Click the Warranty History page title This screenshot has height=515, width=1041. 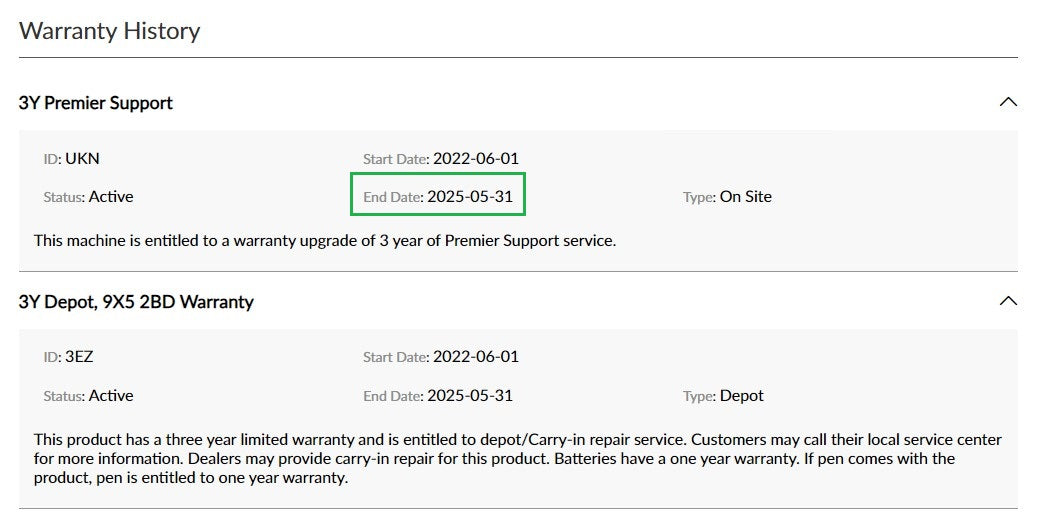click(x=110, y=31)
